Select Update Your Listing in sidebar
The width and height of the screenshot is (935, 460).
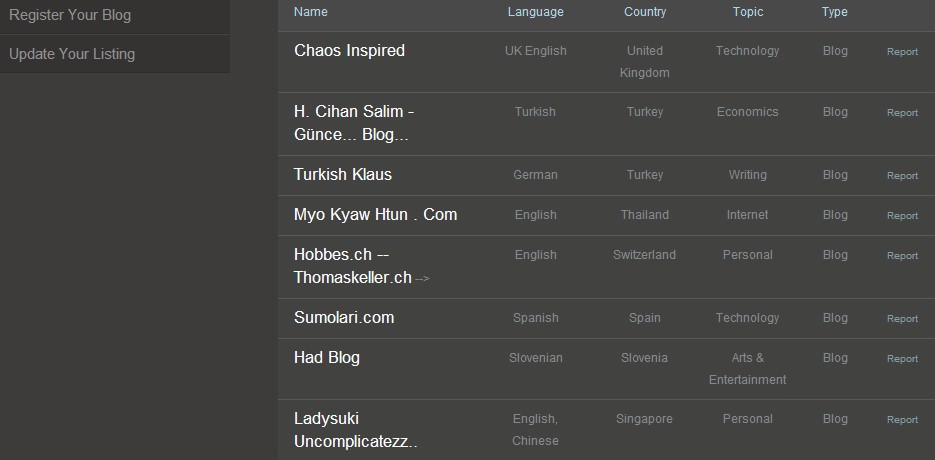(x=72, y=54)
